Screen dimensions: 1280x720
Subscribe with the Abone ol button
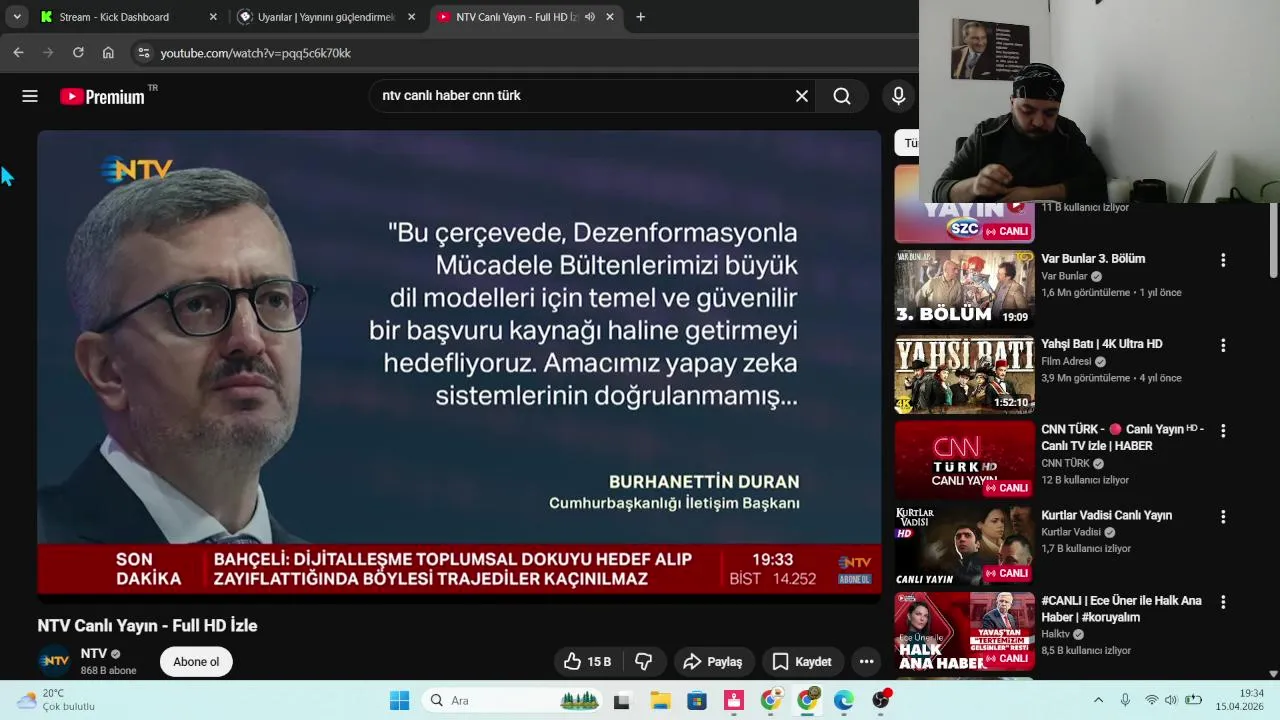196,661
